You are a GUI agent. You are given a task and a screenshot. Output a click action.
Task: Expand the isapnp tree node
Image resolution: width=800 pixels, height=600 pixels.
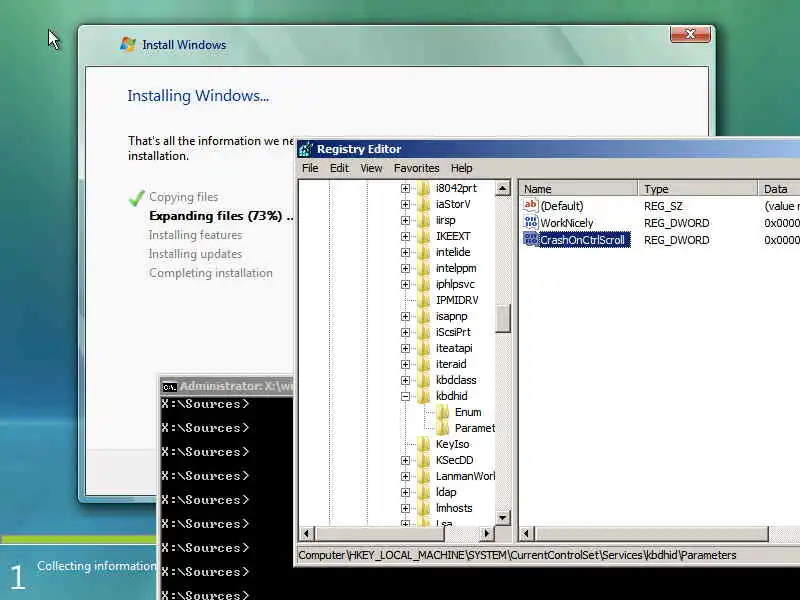coord(406,316)
